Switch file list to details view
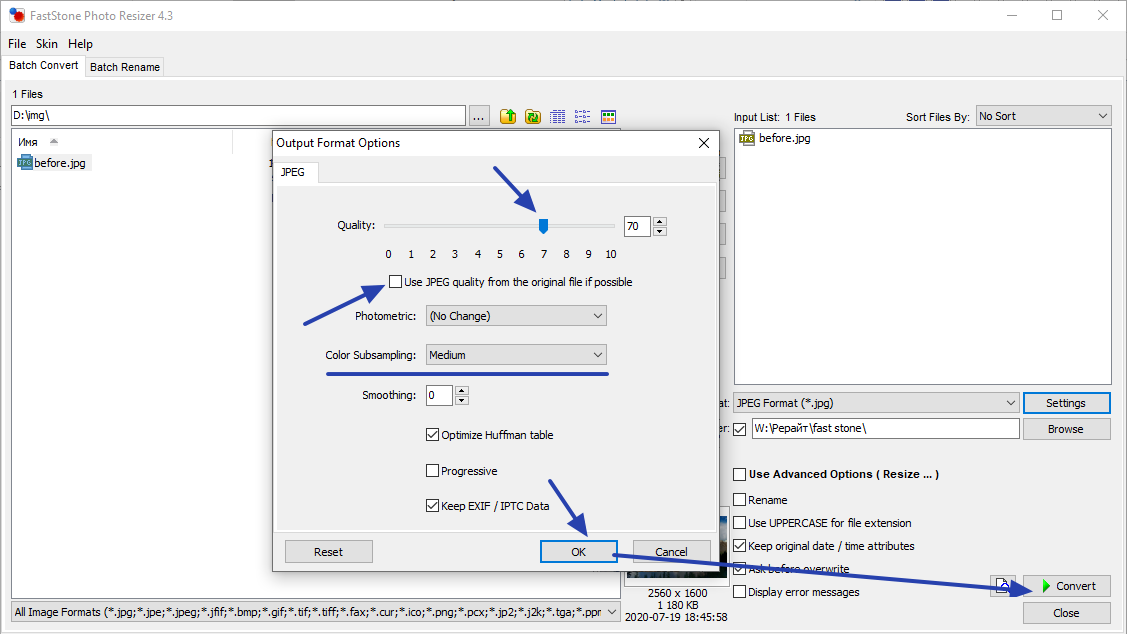 click(x=558, y=117)
